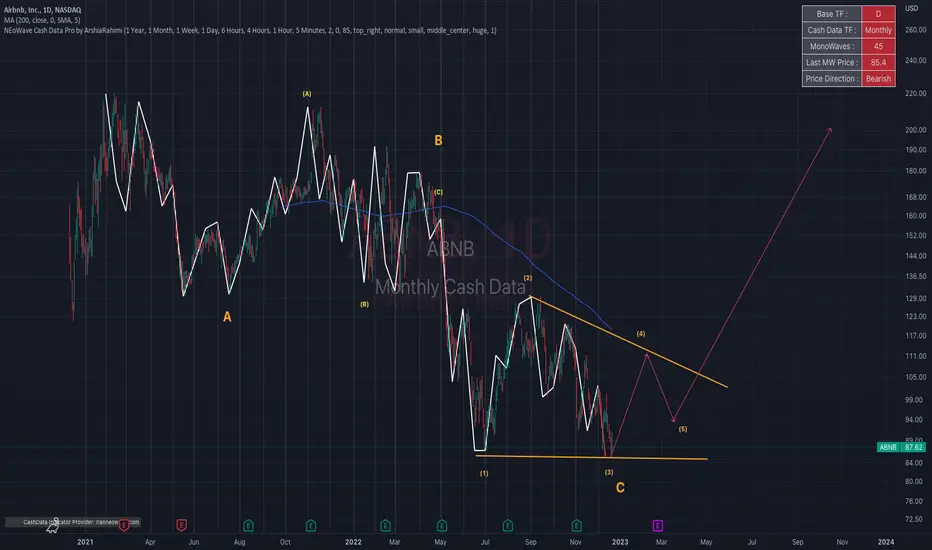Image resolution: width=932 pixels, height=550 pixels.
Task: Click the 2023 label on time axis
Action: [620, 542]
